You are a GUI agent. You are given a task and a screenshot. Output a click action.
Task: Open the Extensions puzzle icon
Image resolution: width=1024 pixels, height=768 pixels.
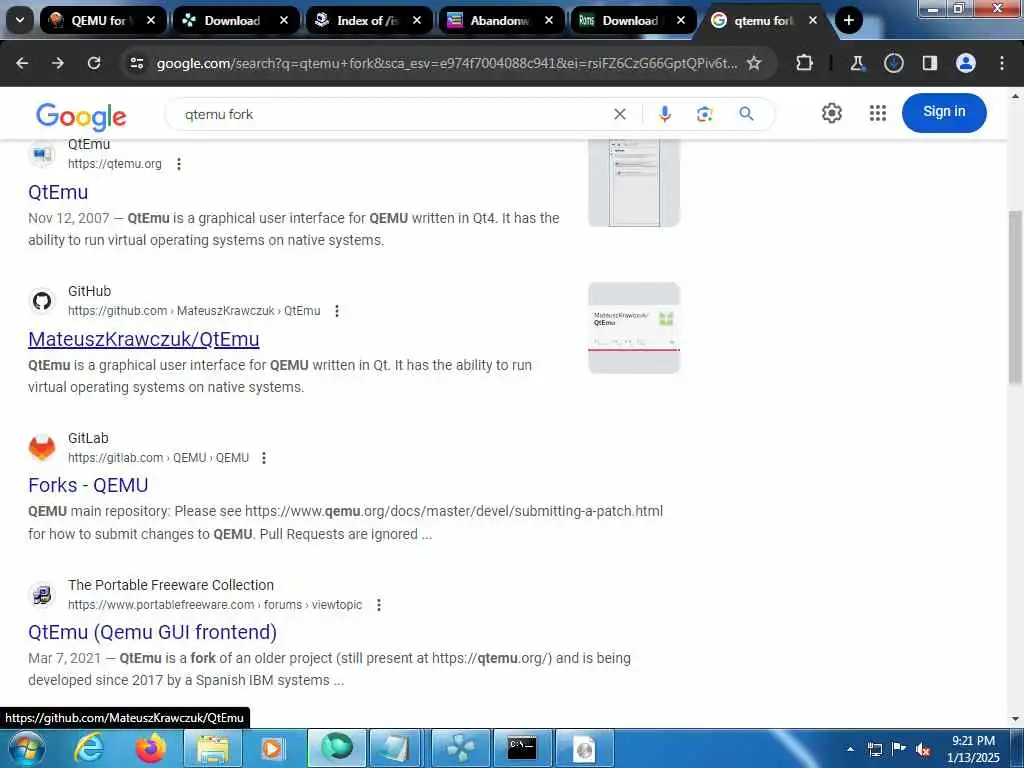tap(805, 63)
